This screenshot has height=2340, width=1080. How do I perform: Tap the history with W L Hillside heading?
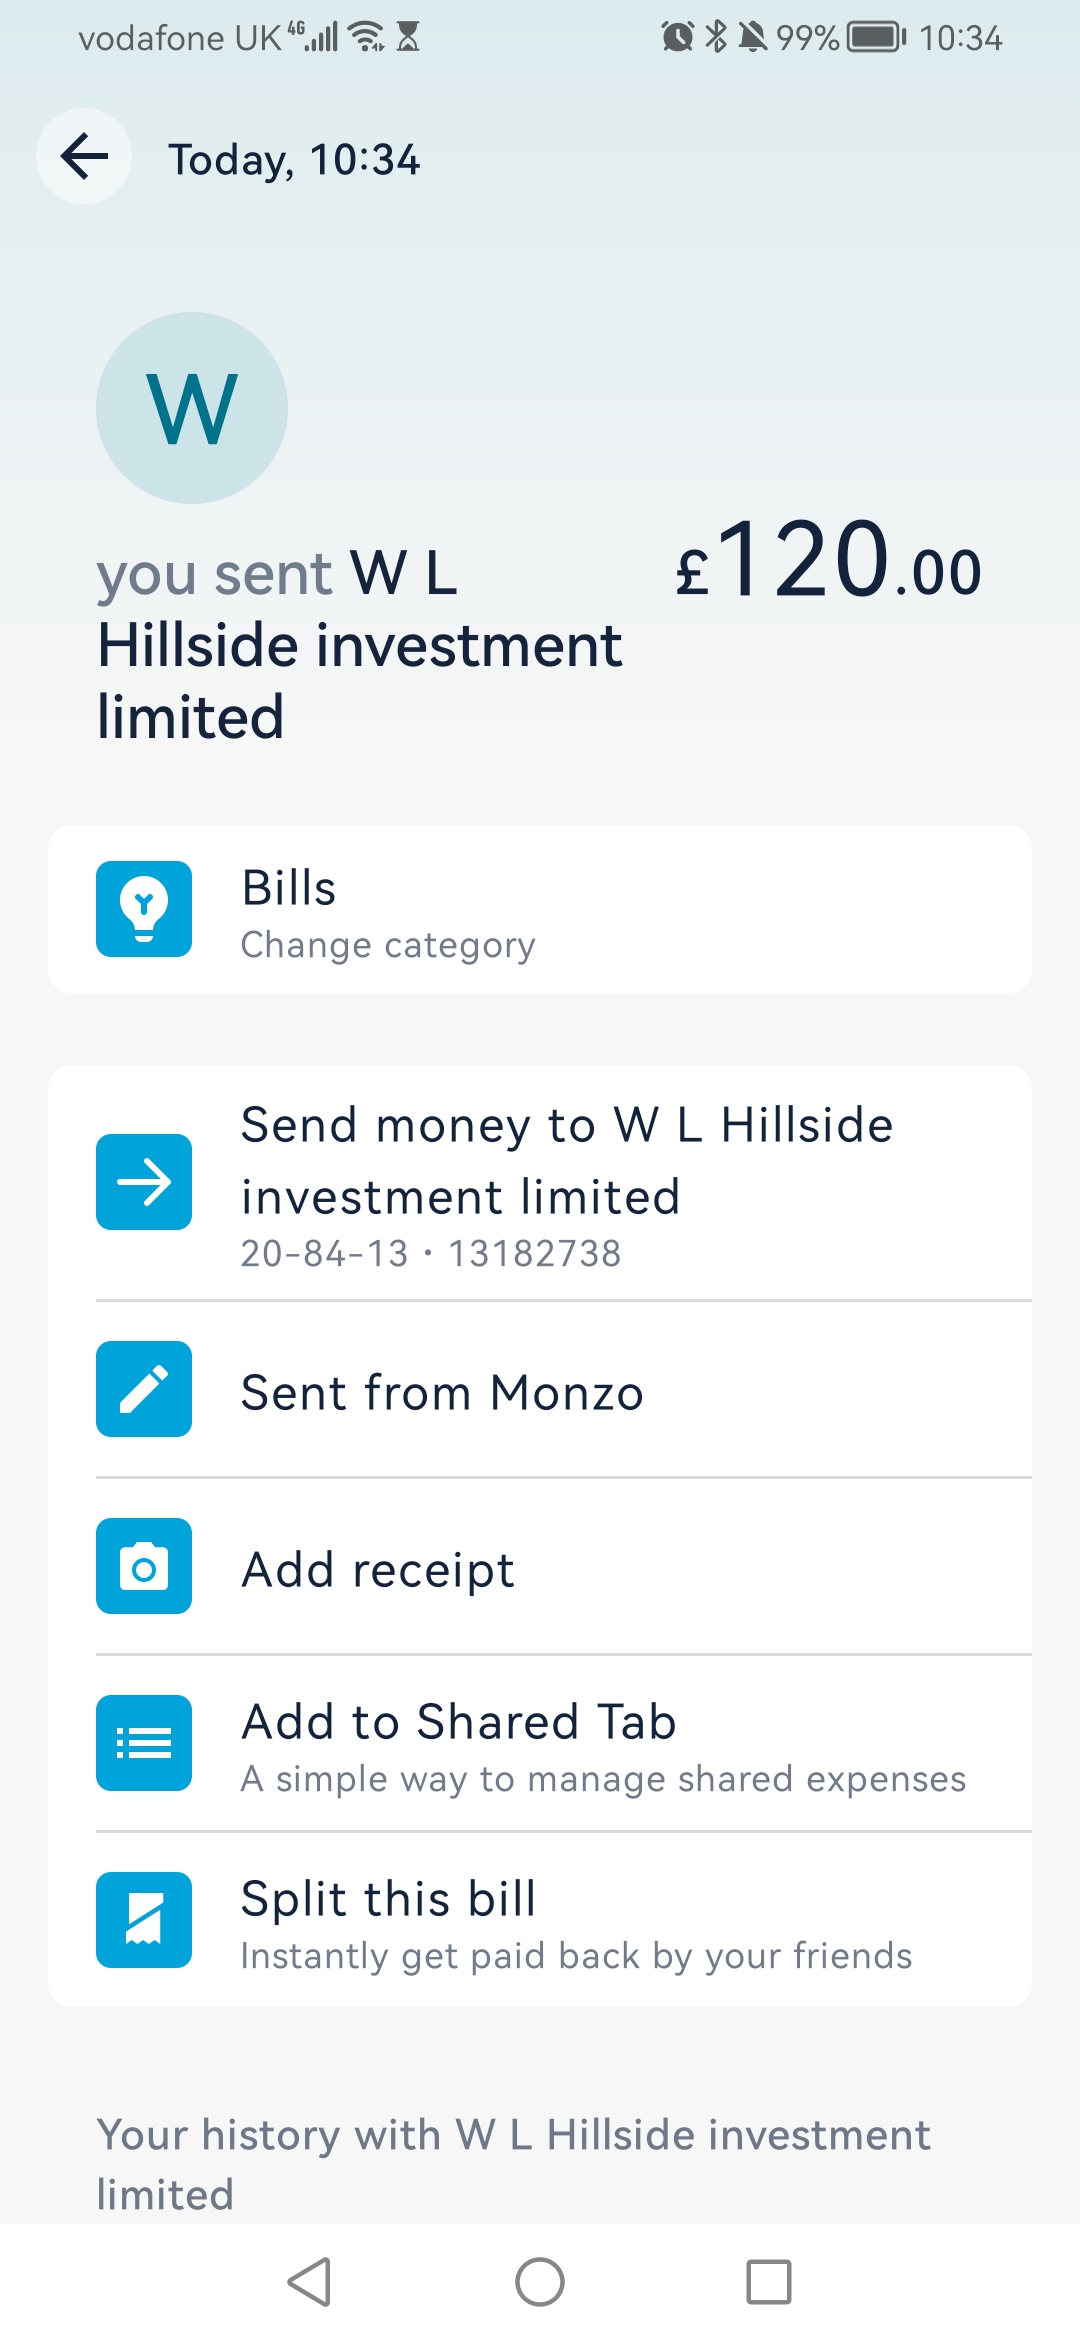512,2164
